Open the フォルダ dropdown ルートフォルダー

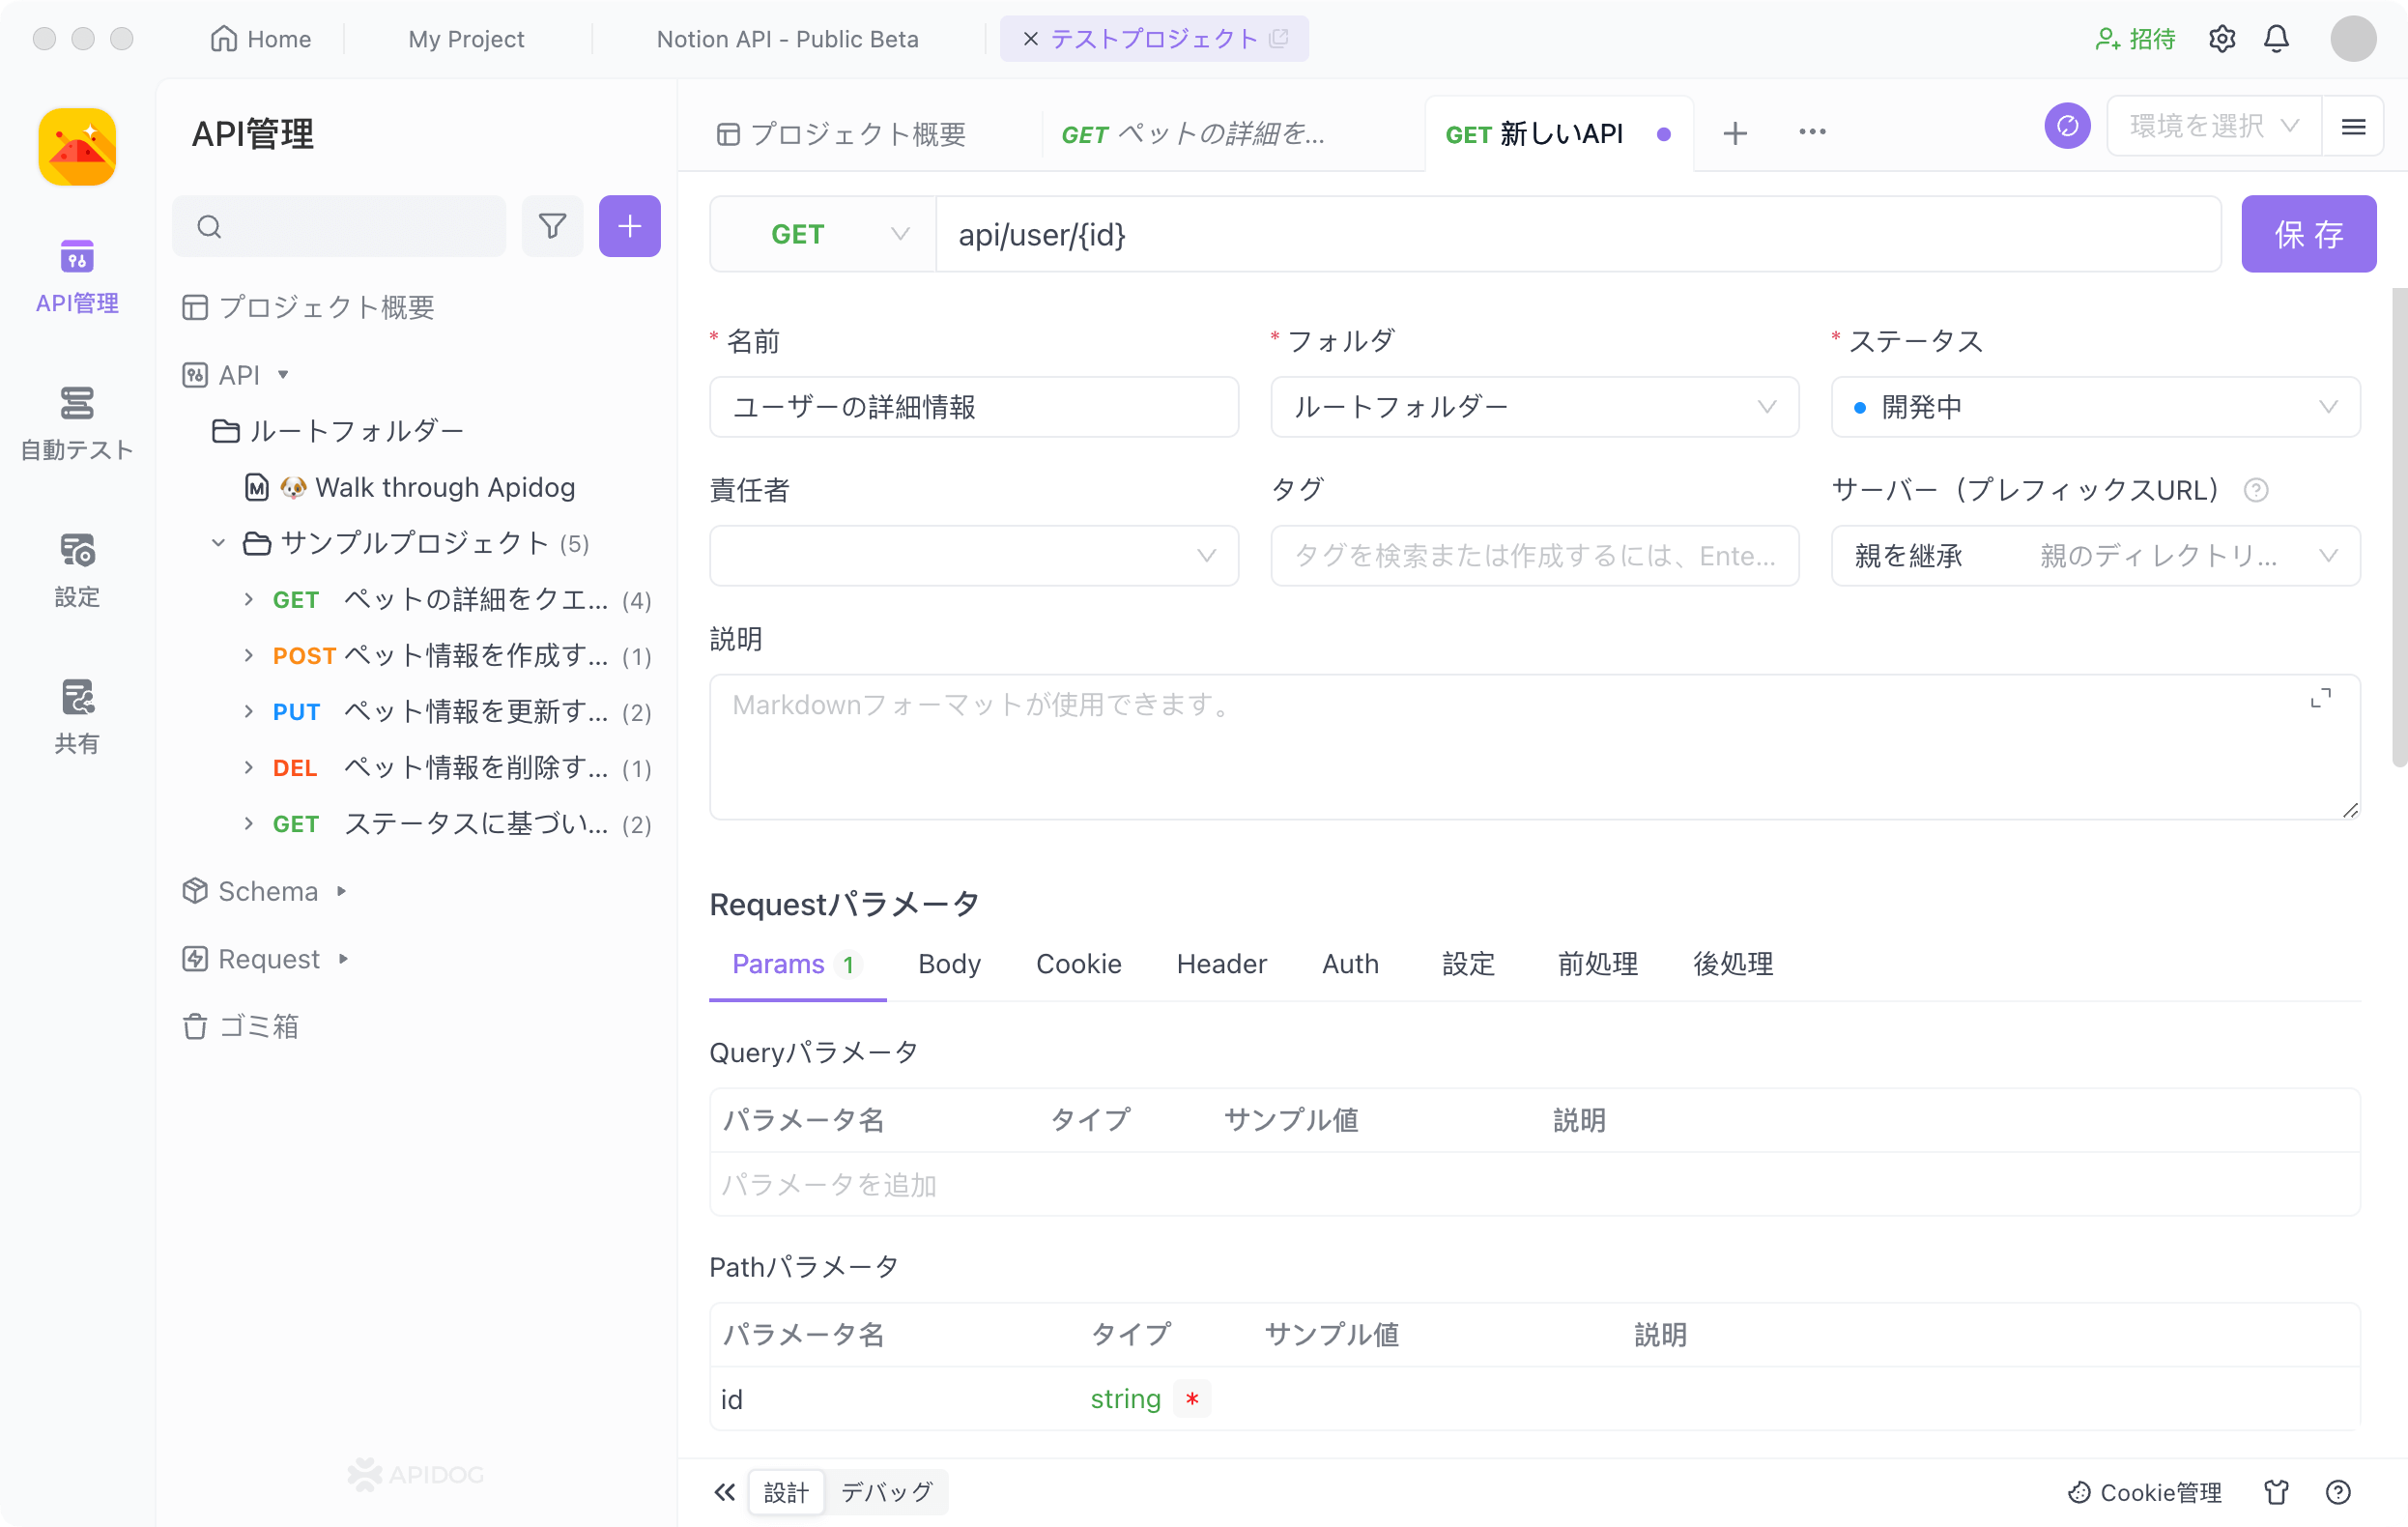pyautogui.click(x=1534, y=407)
